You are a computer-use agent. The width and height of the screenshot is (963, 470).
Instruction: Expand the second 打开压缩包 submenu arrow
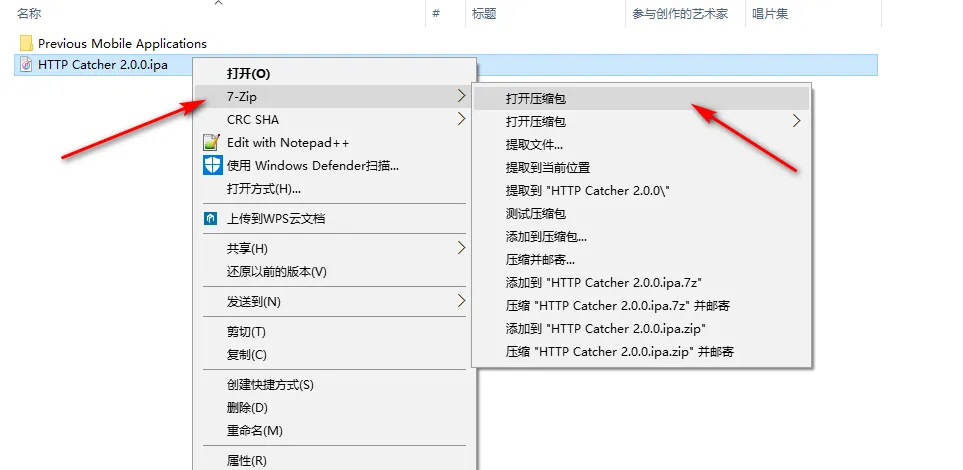click(x=797, y=121)
